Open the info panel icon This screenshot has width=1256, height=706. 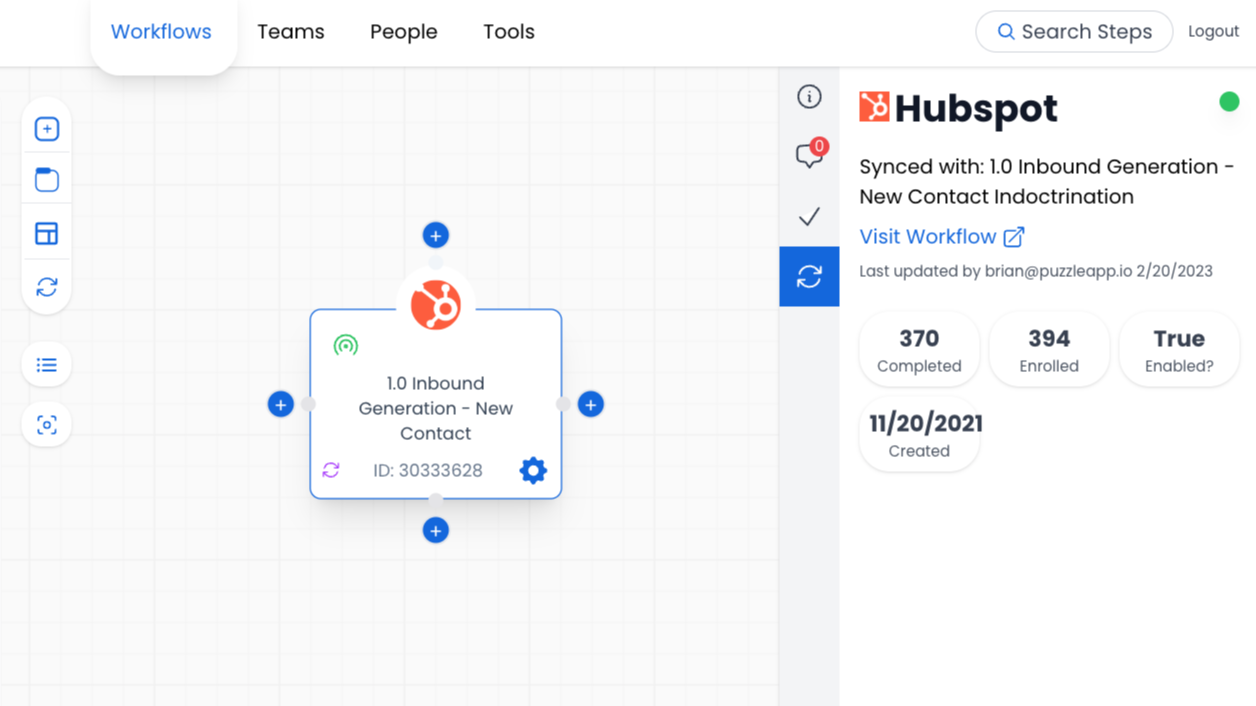coord(809,96)
